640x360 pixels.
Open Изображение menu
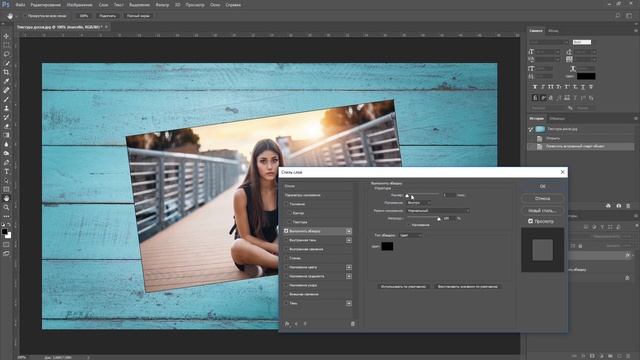[x=80, y=5]
